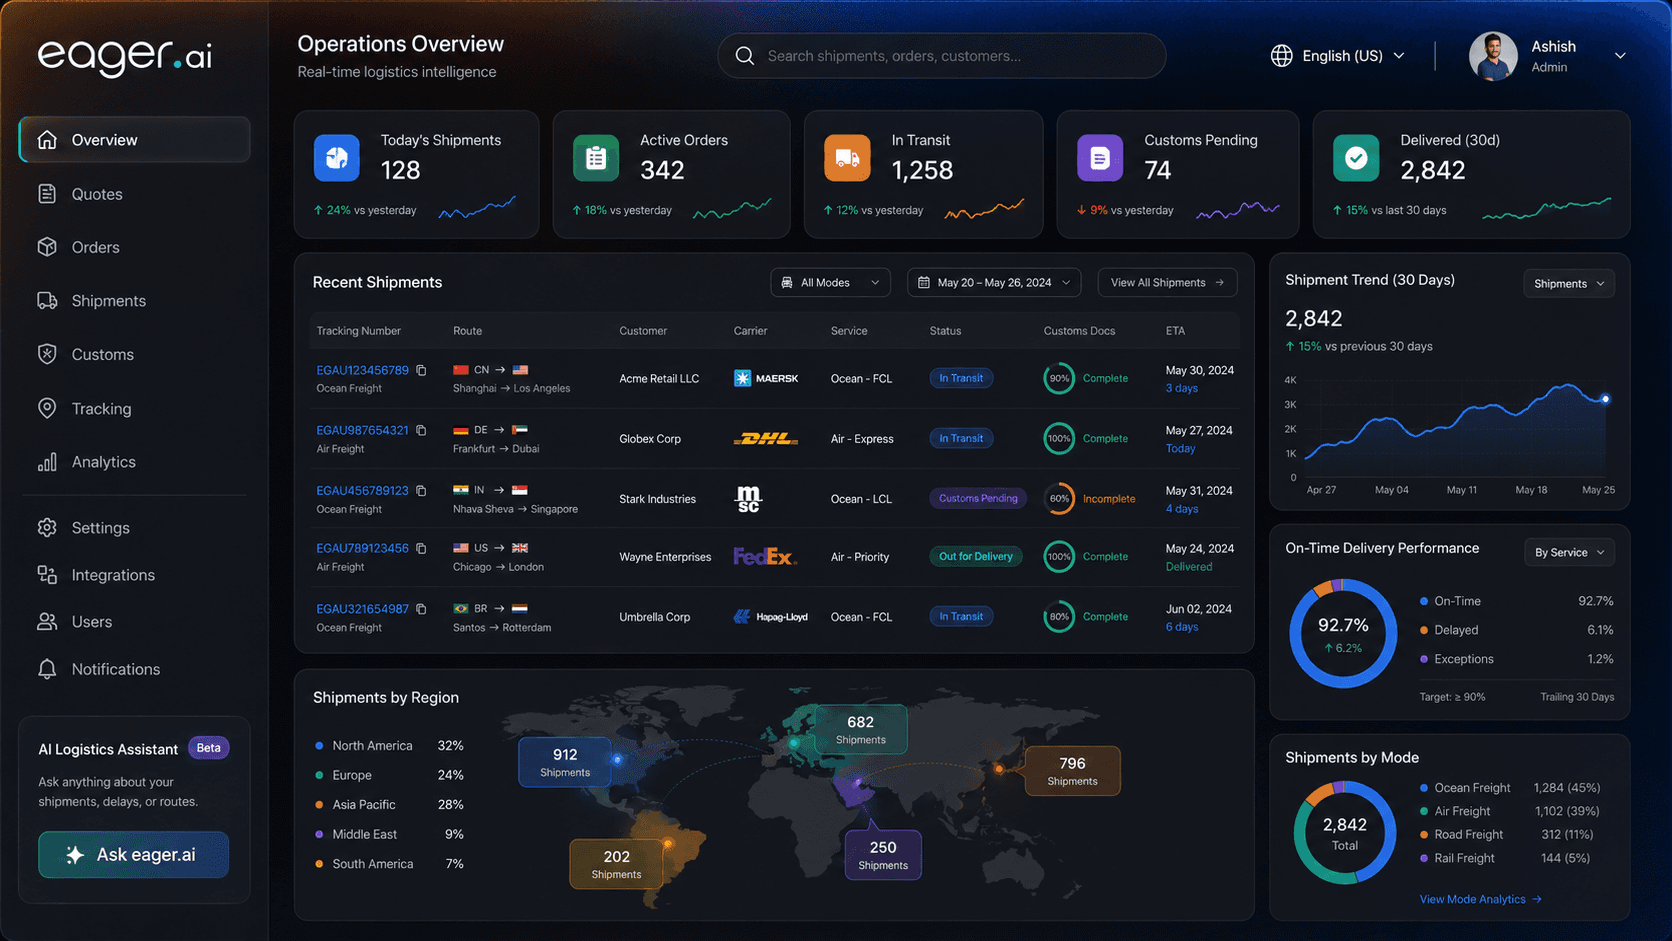Open tracking link EGAU456789123

(362, 491)
